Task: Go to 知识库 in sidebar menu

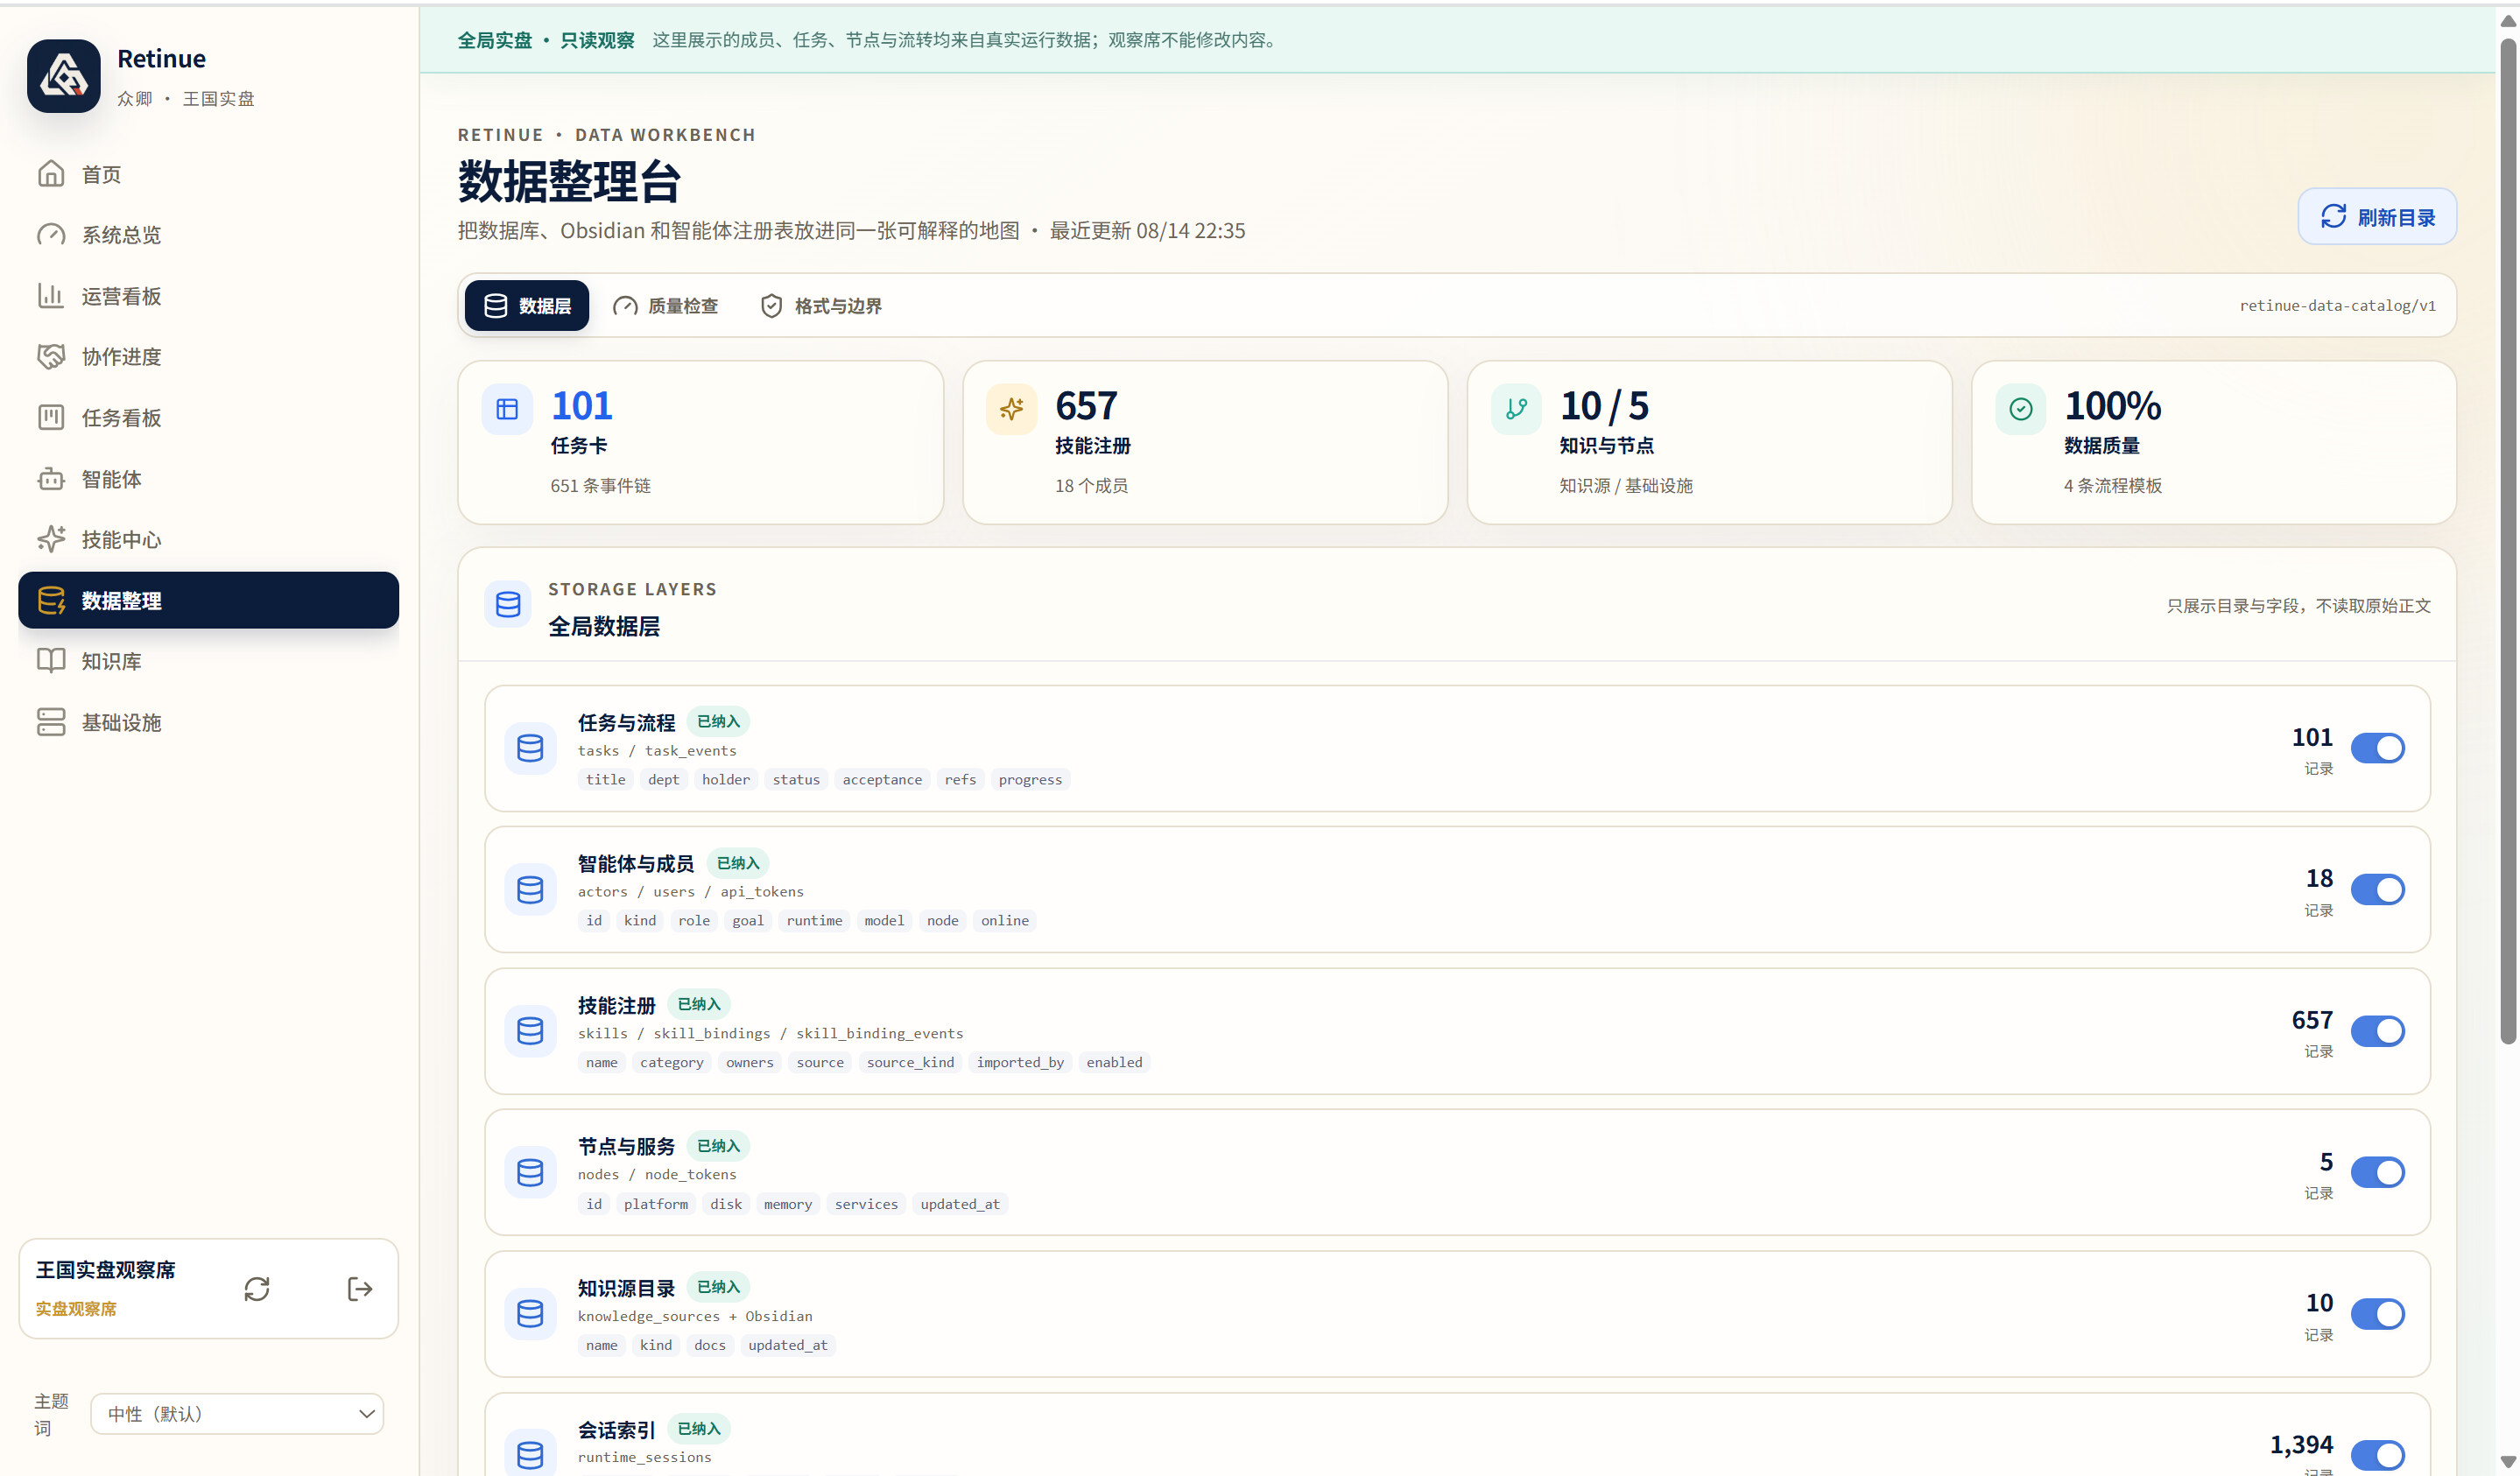Action: tap(208, 661)
